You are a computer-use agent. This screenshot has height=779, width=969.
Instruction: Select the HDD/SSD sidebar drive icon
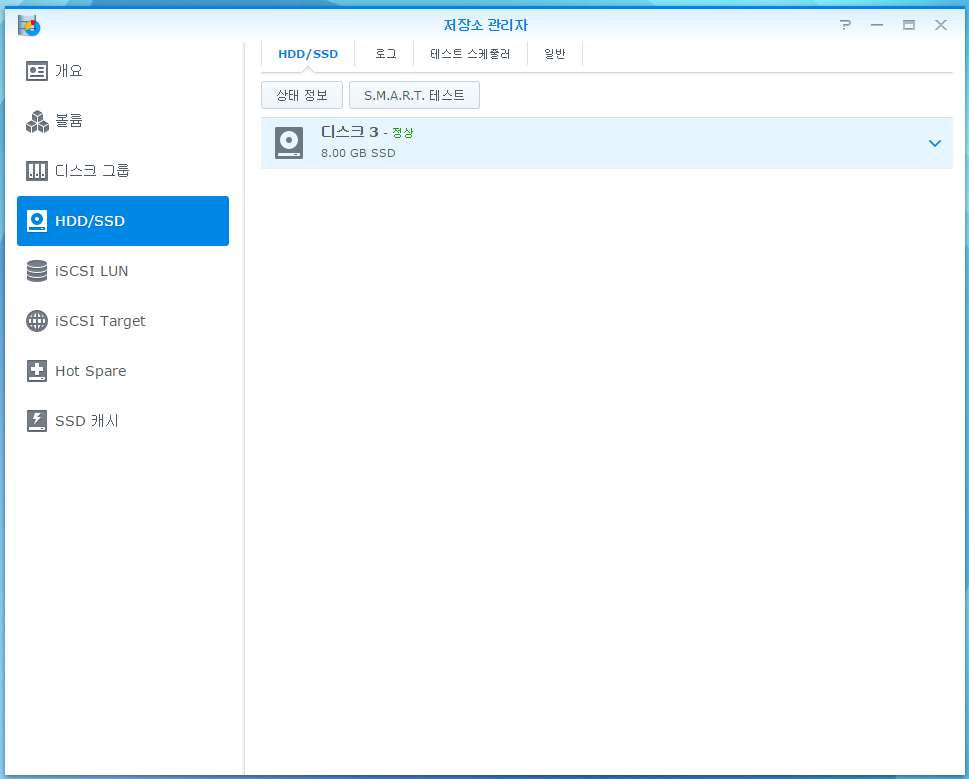pos(37,221)
